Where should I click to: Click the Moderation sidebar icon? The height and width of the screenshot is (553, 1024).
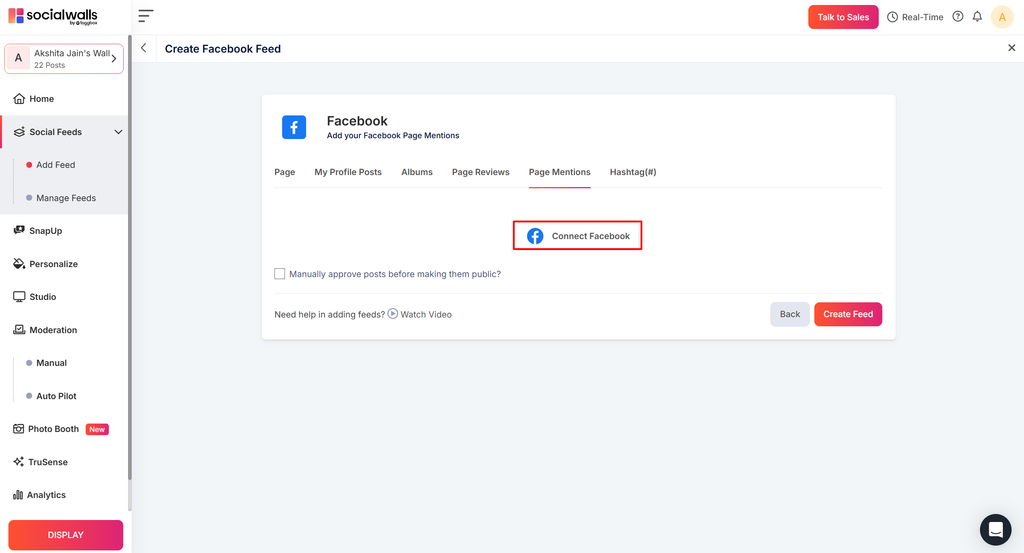point(19,330)
